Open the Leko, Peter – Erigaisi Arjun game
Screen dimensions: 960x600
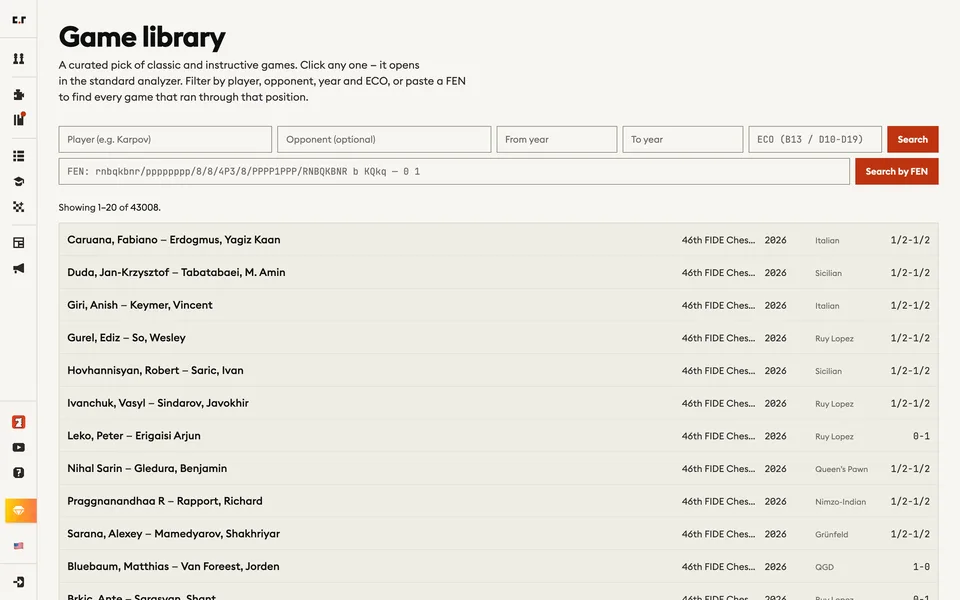tap(498, 436)
